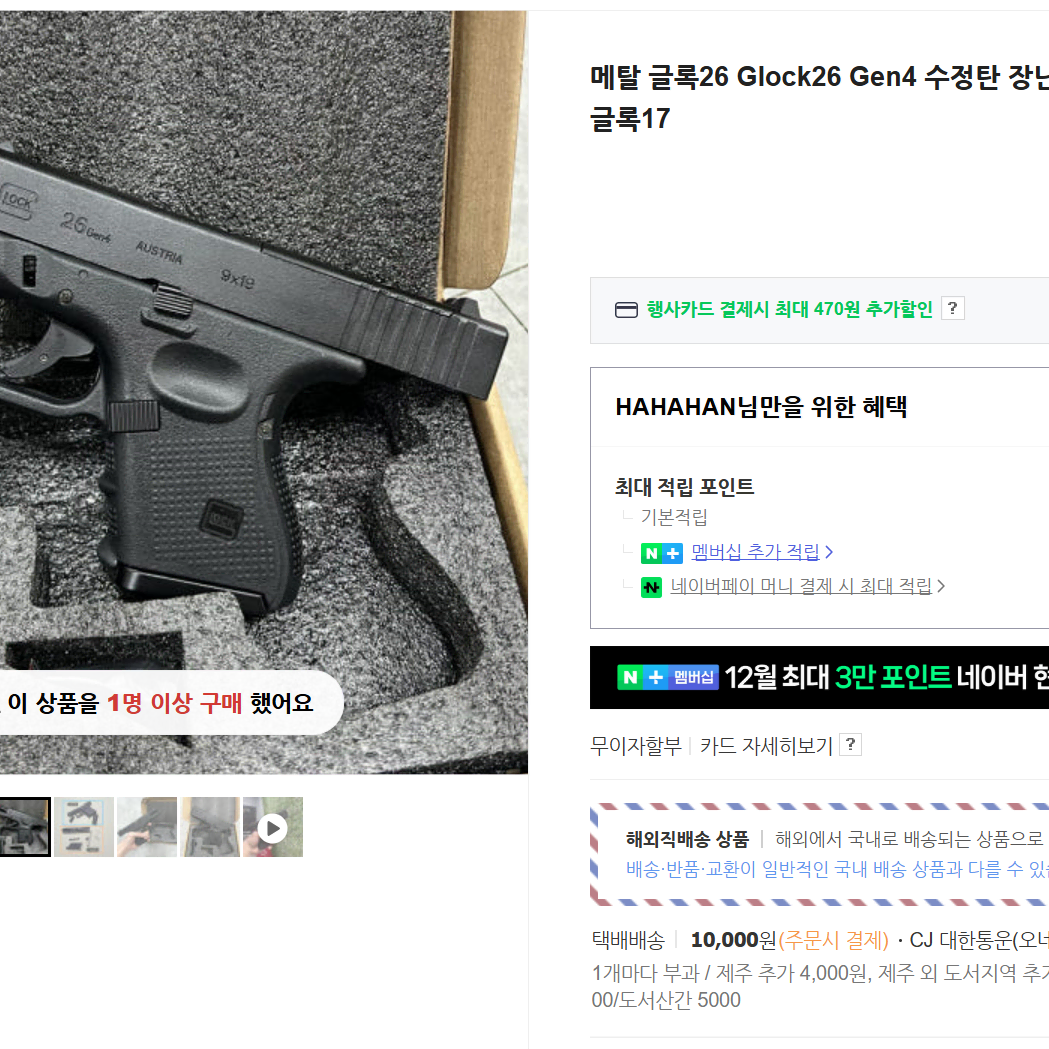Select the second disassembled parts thumbnail

(x=84, y=827)
